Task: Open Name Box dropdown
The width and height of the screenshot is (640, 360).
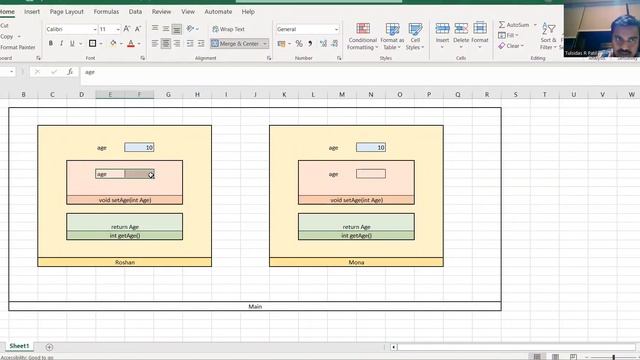Action: 11,72
